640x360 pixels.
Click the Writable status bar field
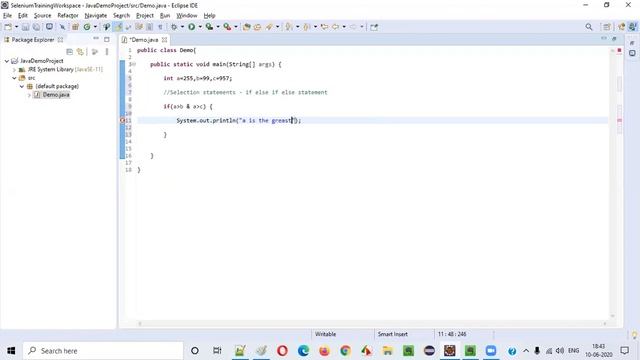click(325, 334)
